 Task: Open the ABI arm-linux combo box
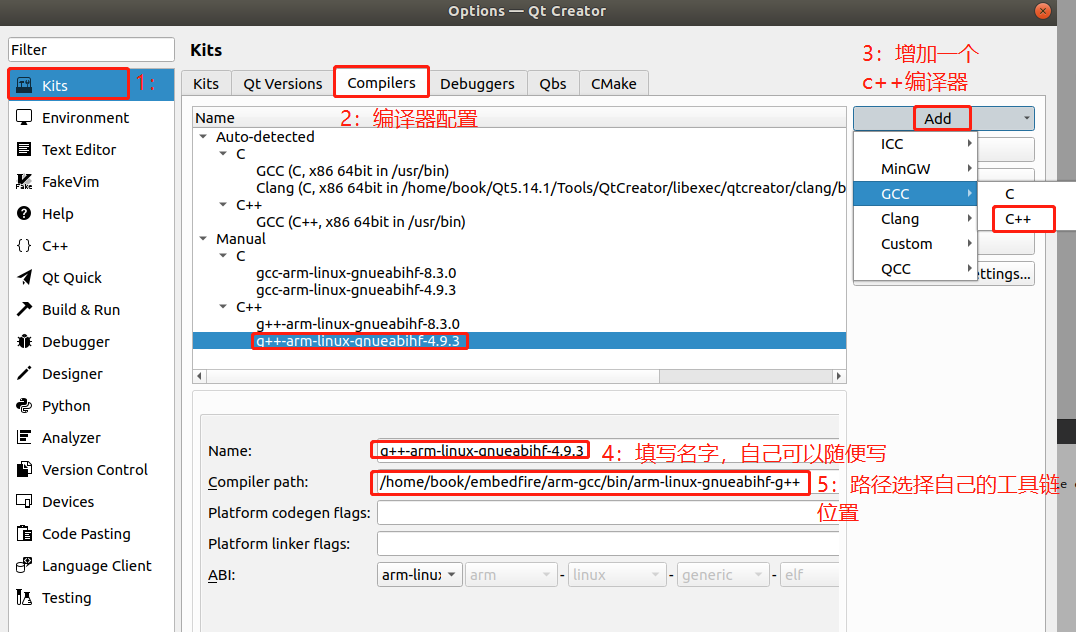click(419, 574)
